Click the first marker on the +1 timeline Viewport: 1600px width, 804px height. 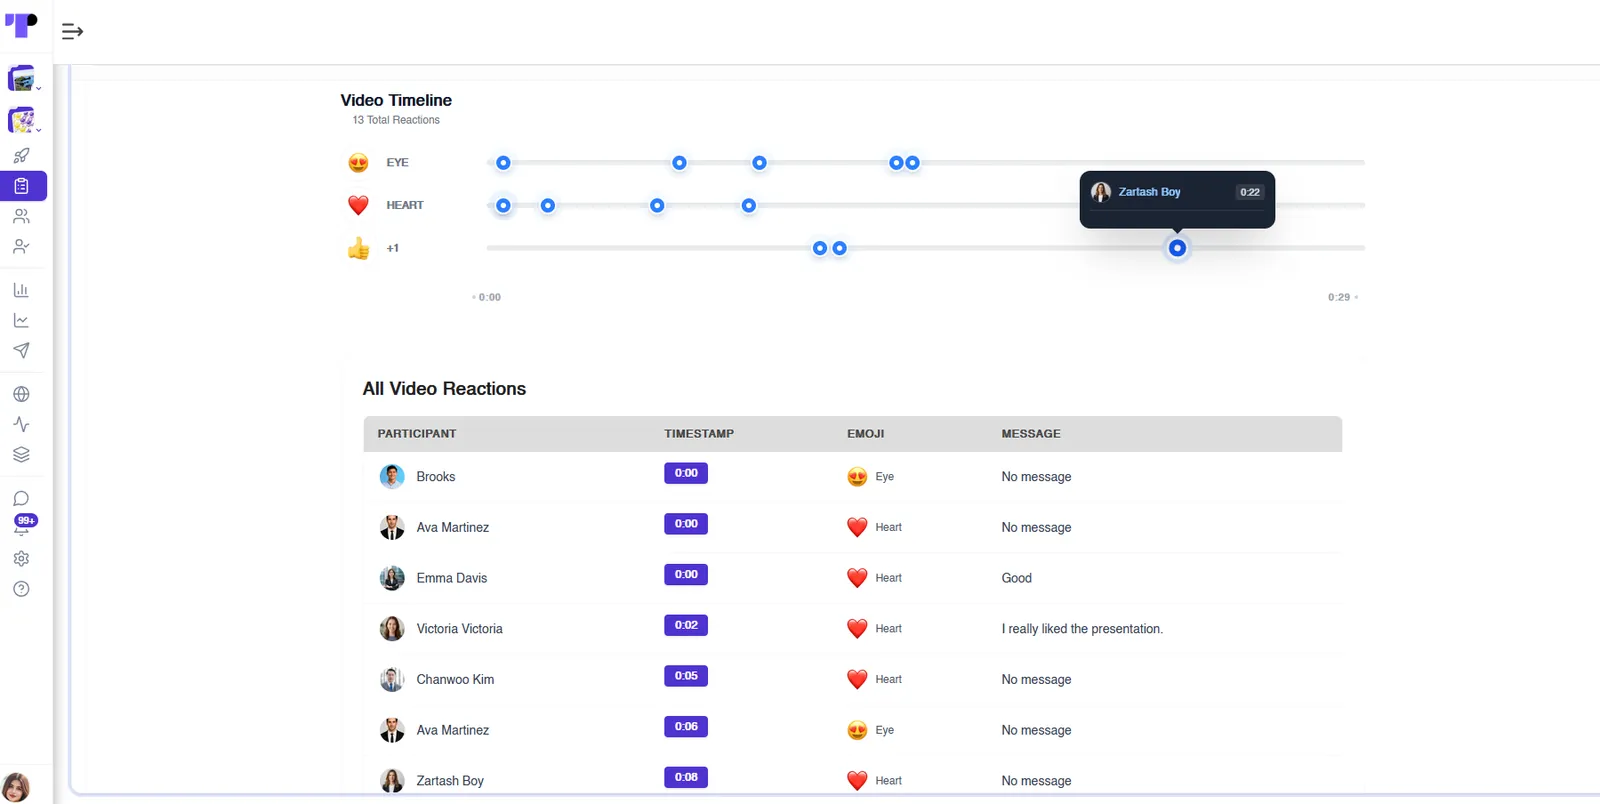tap(820, 248)
